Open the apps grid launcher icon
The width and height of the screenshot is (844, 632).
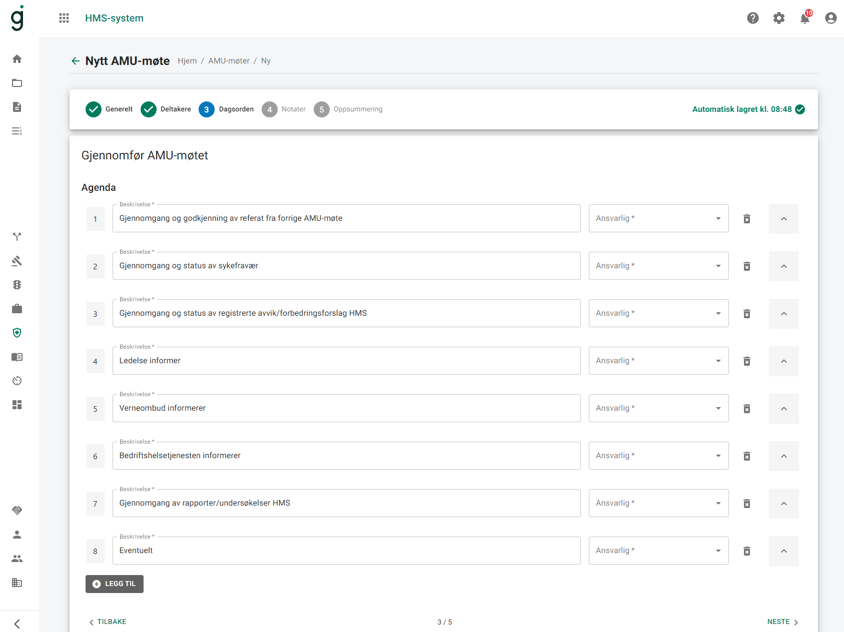point(64,18)
